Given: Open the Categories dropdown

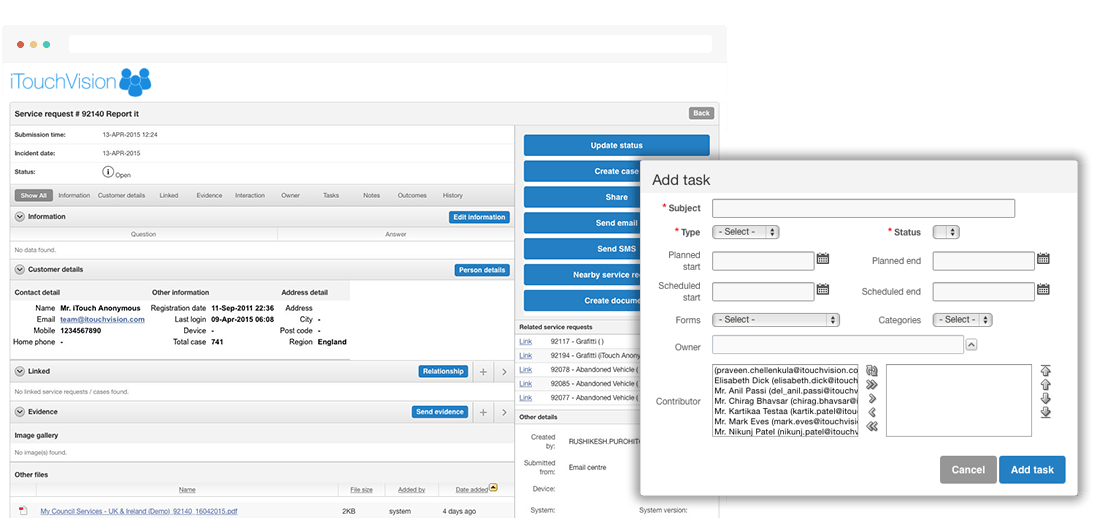Looking at the screenshot, I should 962,319.
